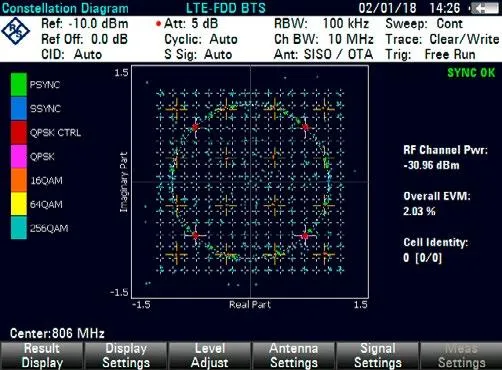
Task: Click the blue SSYNC legend swatch
Action: tap(19, 109)
